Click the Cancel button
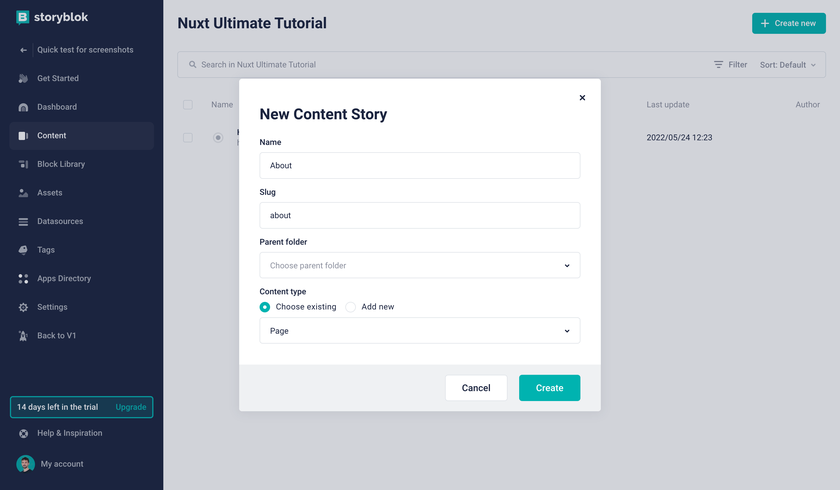Screen dimensions: 840x490 click(476, 388)
